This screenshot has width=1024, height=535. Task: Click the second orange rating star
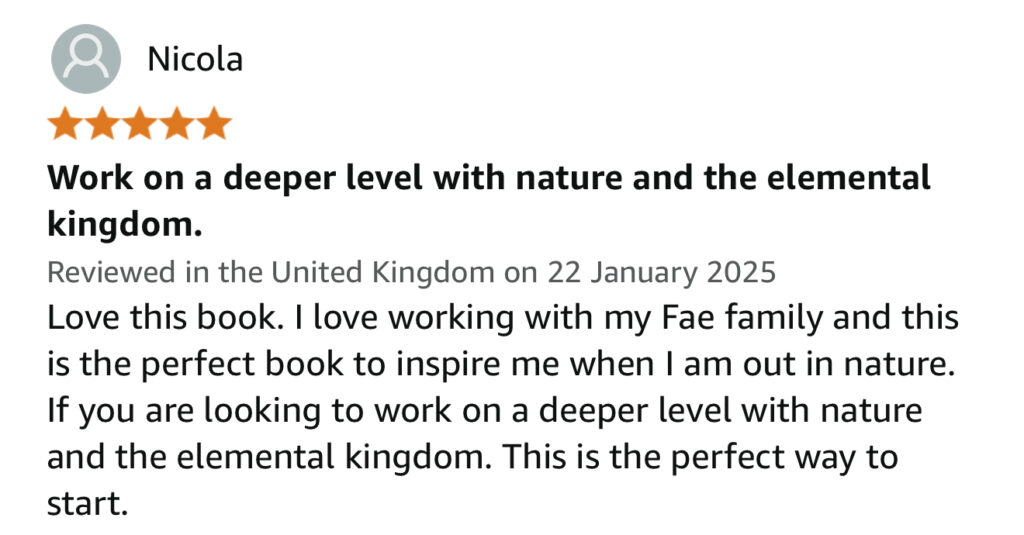coord(102,124)
